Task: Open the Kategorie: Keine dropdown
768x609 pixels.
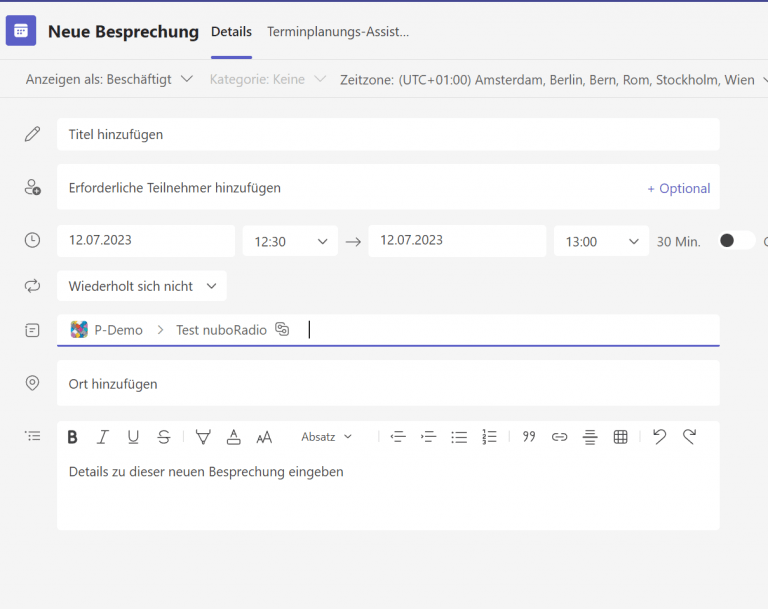Action: click(x=267, y=79)
